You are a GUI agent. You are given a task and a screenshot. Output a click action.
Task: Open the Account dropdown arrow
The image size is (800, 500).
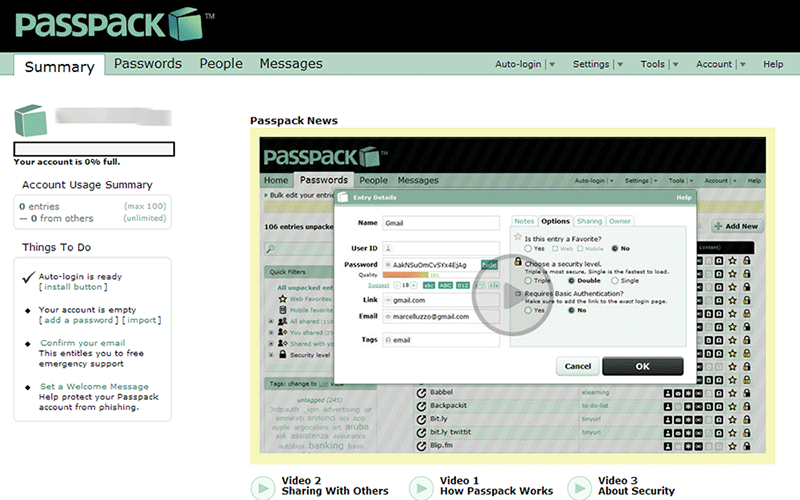[x=742, y=64]
